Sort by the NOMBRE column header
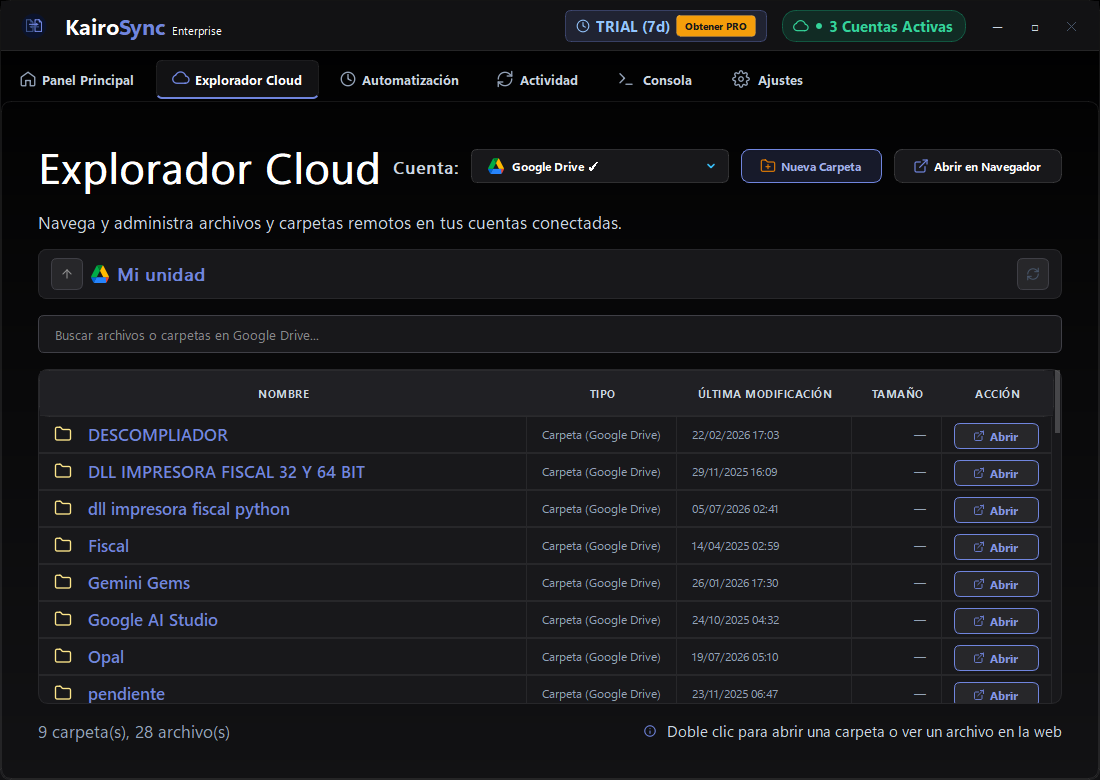The width and height of the screenshot is (1100, 780). pos(283,394)
